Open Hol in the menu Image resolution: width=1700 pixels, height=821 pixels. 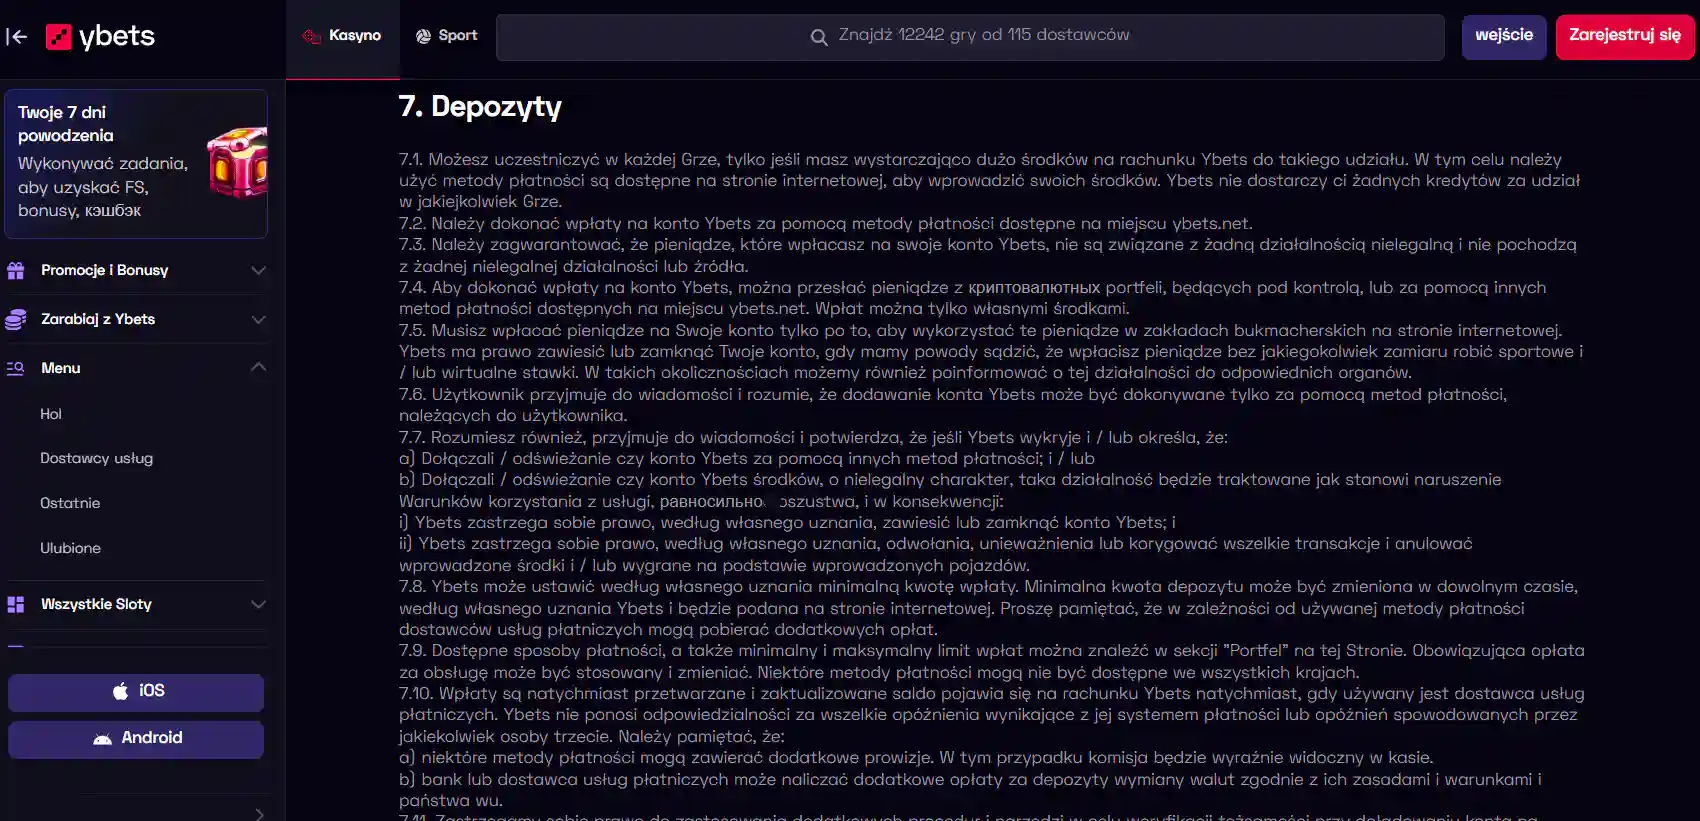coord(51,414)
